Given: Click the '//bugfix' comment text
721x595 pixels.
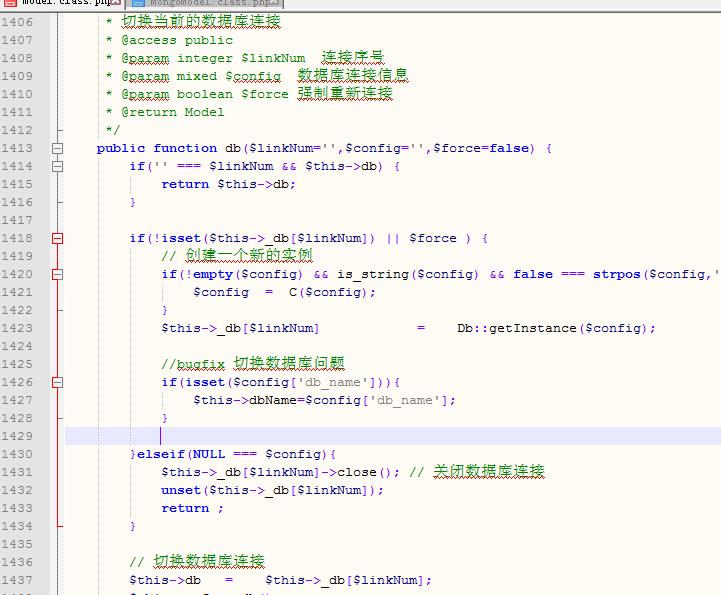Looking at the screenshot, I should click(195, 364).
